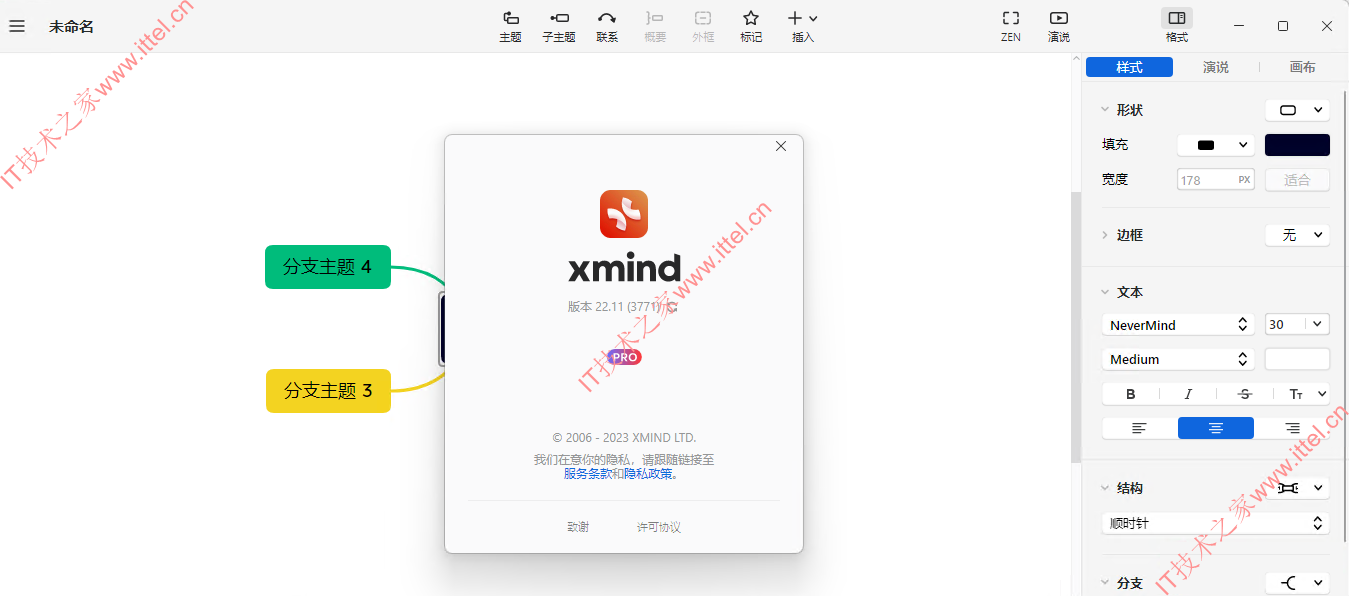
Task: Add a summary with 概要 tool
Action: pos(655,26)
